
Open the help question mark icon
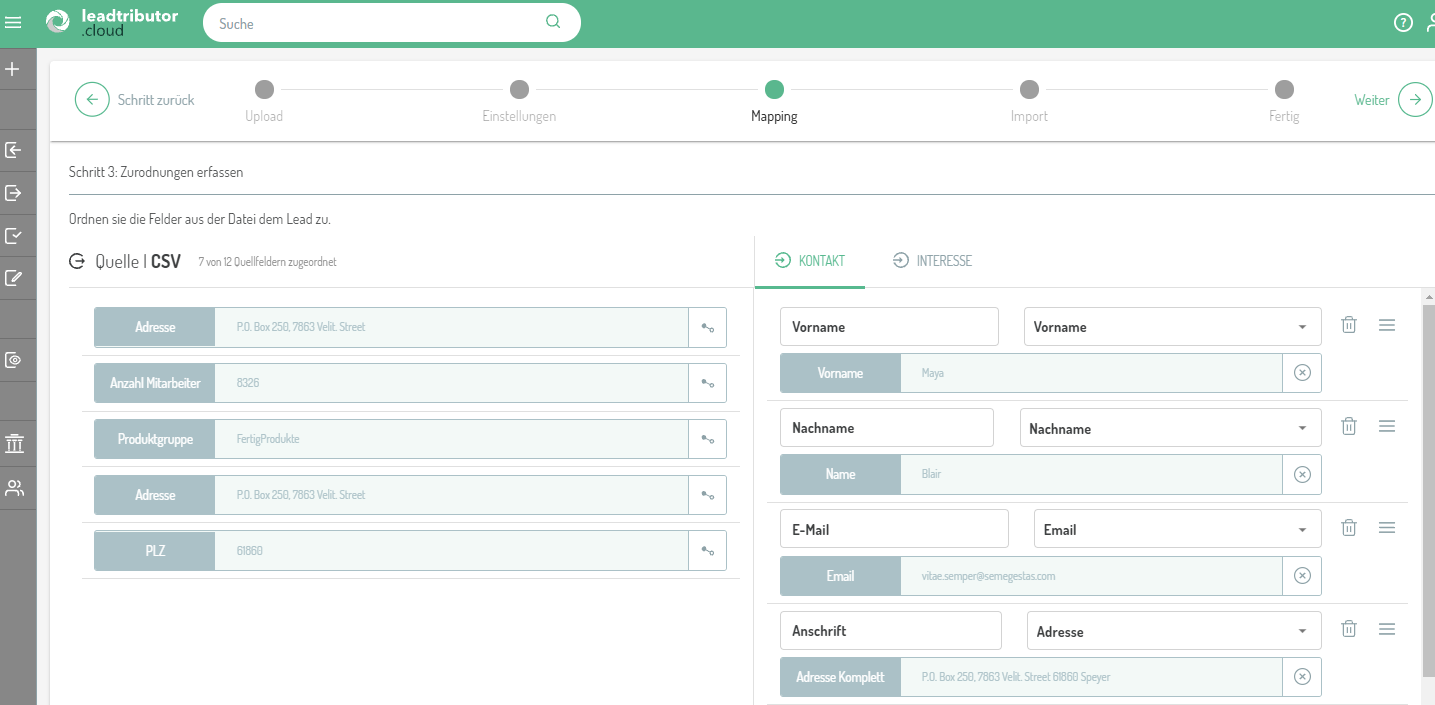1403,23
